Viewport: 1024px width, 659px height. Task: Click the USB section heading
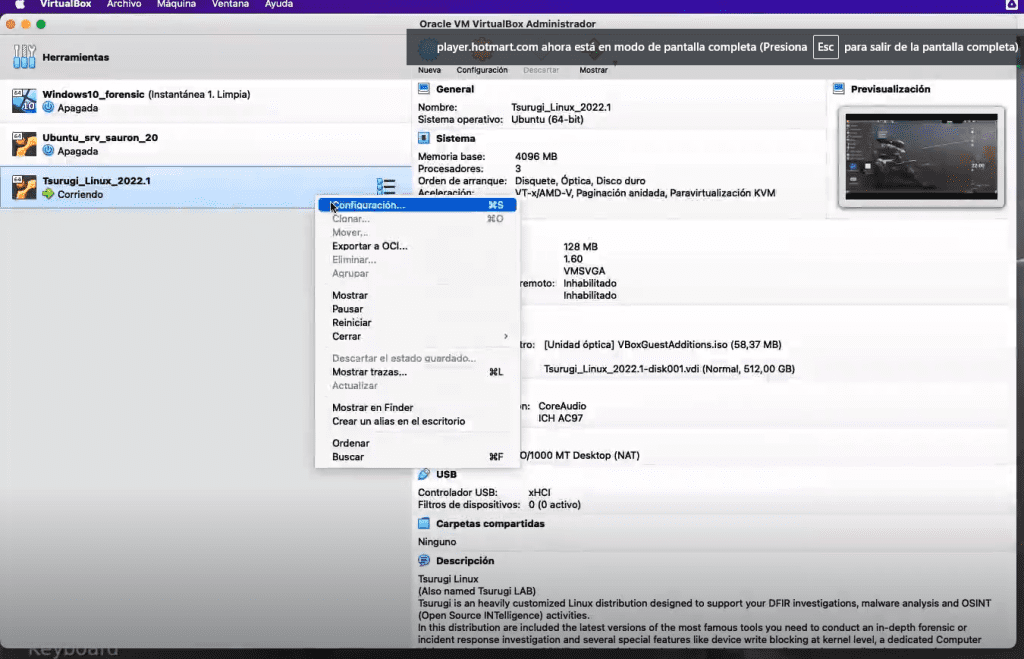coord(446,474)
